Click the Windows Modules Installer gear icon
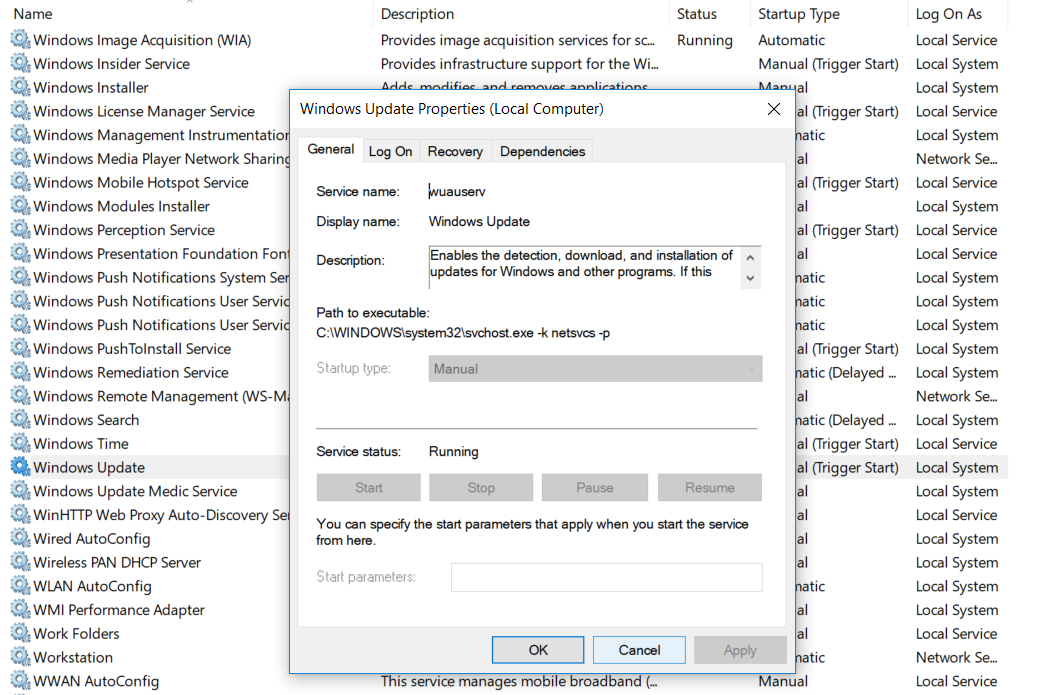 click(21, 206)
